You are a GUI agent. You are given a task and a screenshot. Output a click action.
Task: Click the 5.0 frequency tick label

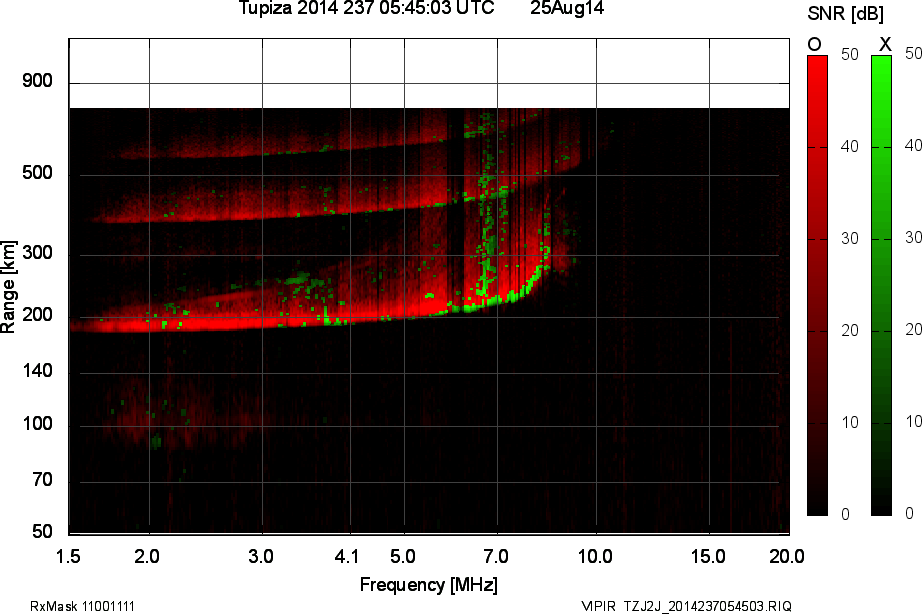point(403,556)
